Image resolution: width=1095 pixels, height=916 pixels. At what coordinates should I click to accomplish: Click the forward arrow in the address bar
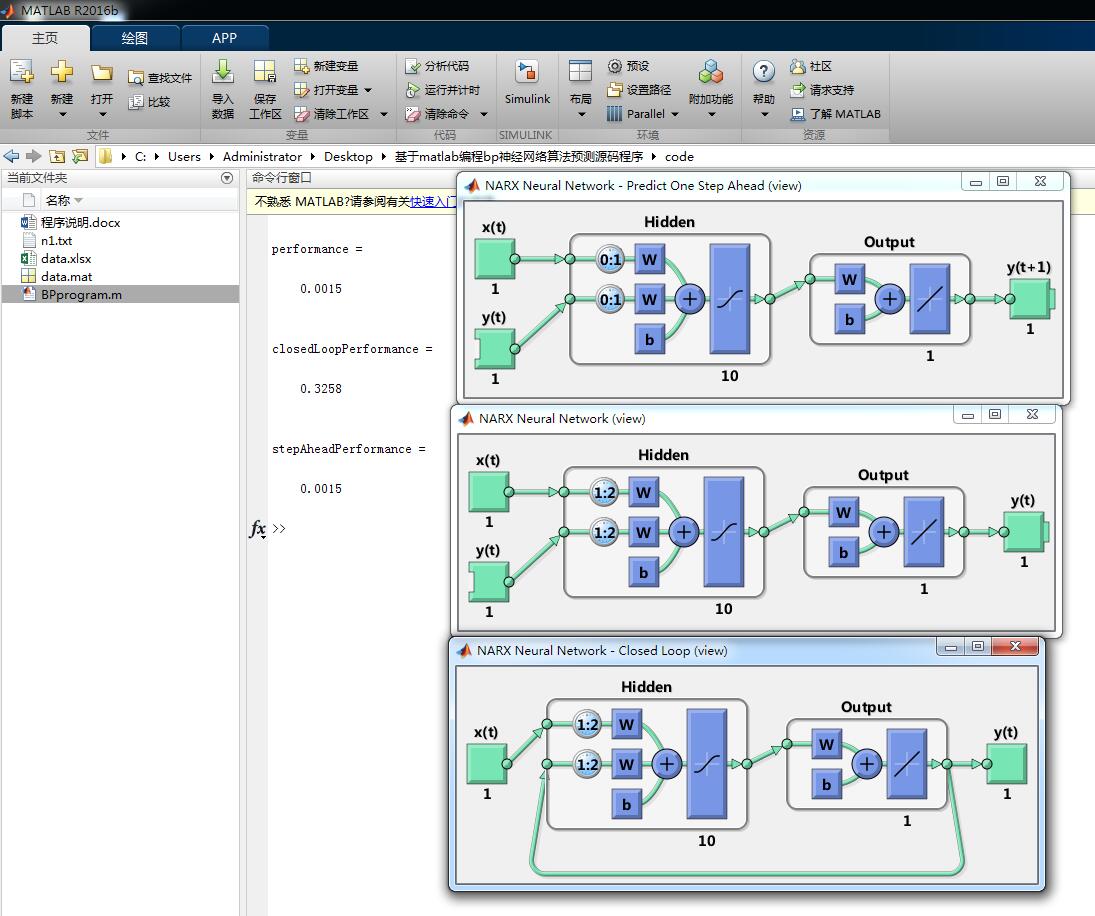(34, 156)
